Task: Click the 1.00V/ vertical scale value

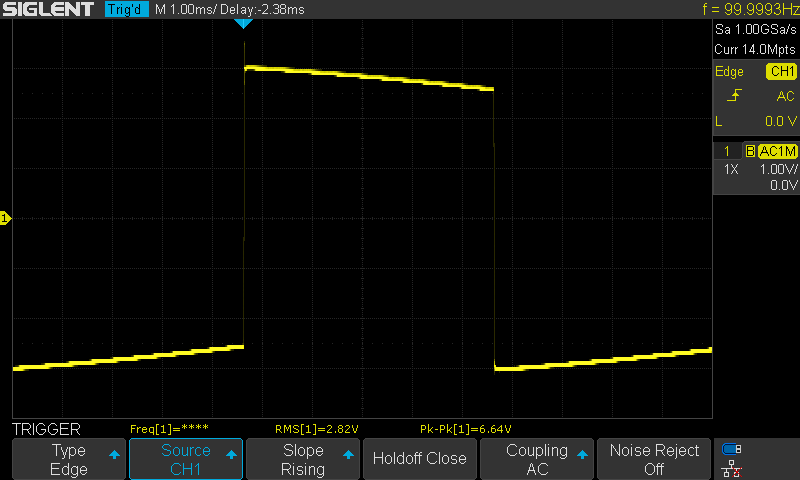Action: point(778,169)
